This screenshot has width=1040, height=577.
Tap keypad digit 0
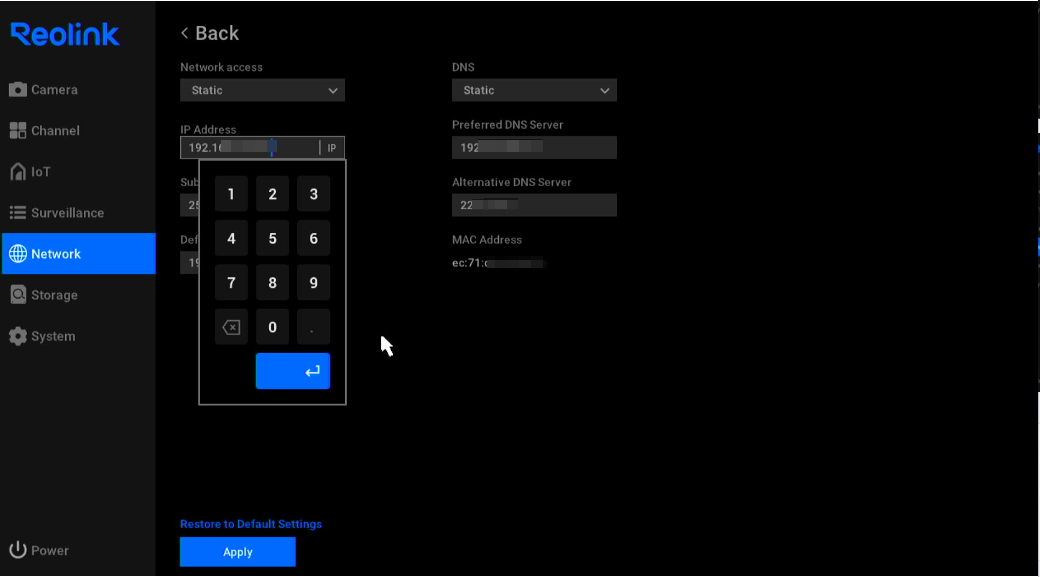pos(273,327)
